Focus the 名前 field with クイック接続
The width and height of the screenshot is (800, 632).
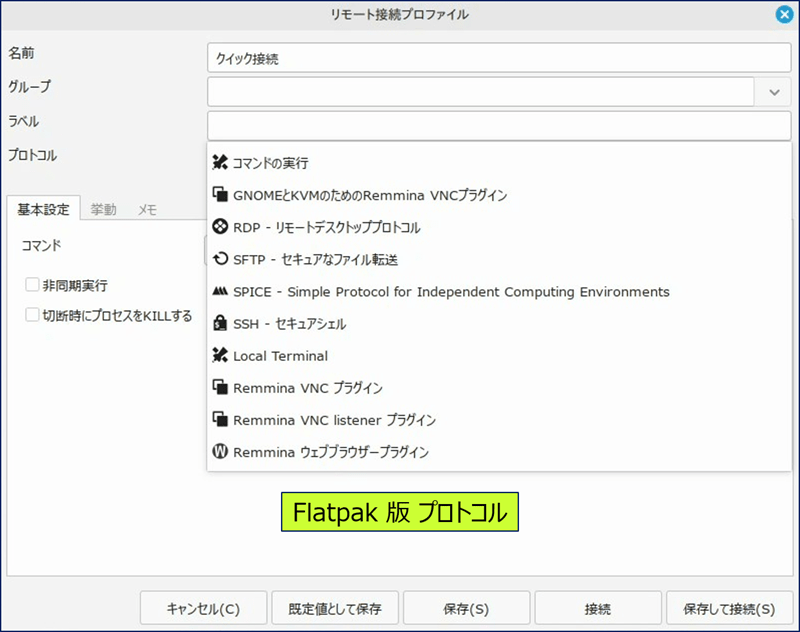(499, 58)
